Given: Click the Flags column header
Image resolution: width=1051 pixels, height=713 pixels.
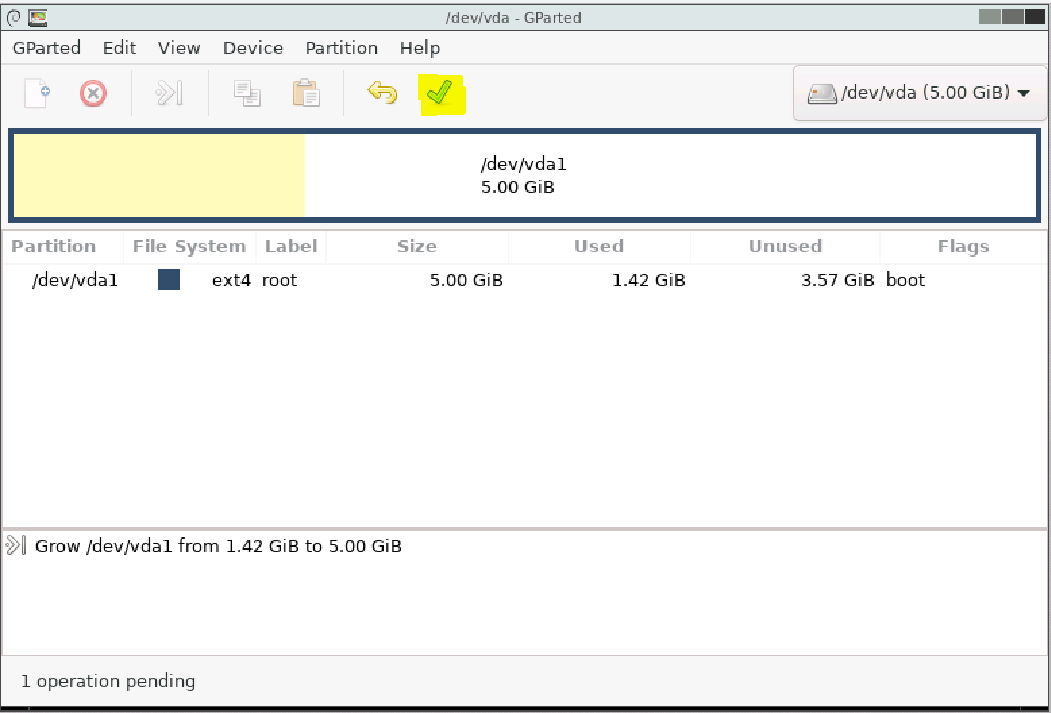Looking at the screenshot, I should tap(963, 247).
